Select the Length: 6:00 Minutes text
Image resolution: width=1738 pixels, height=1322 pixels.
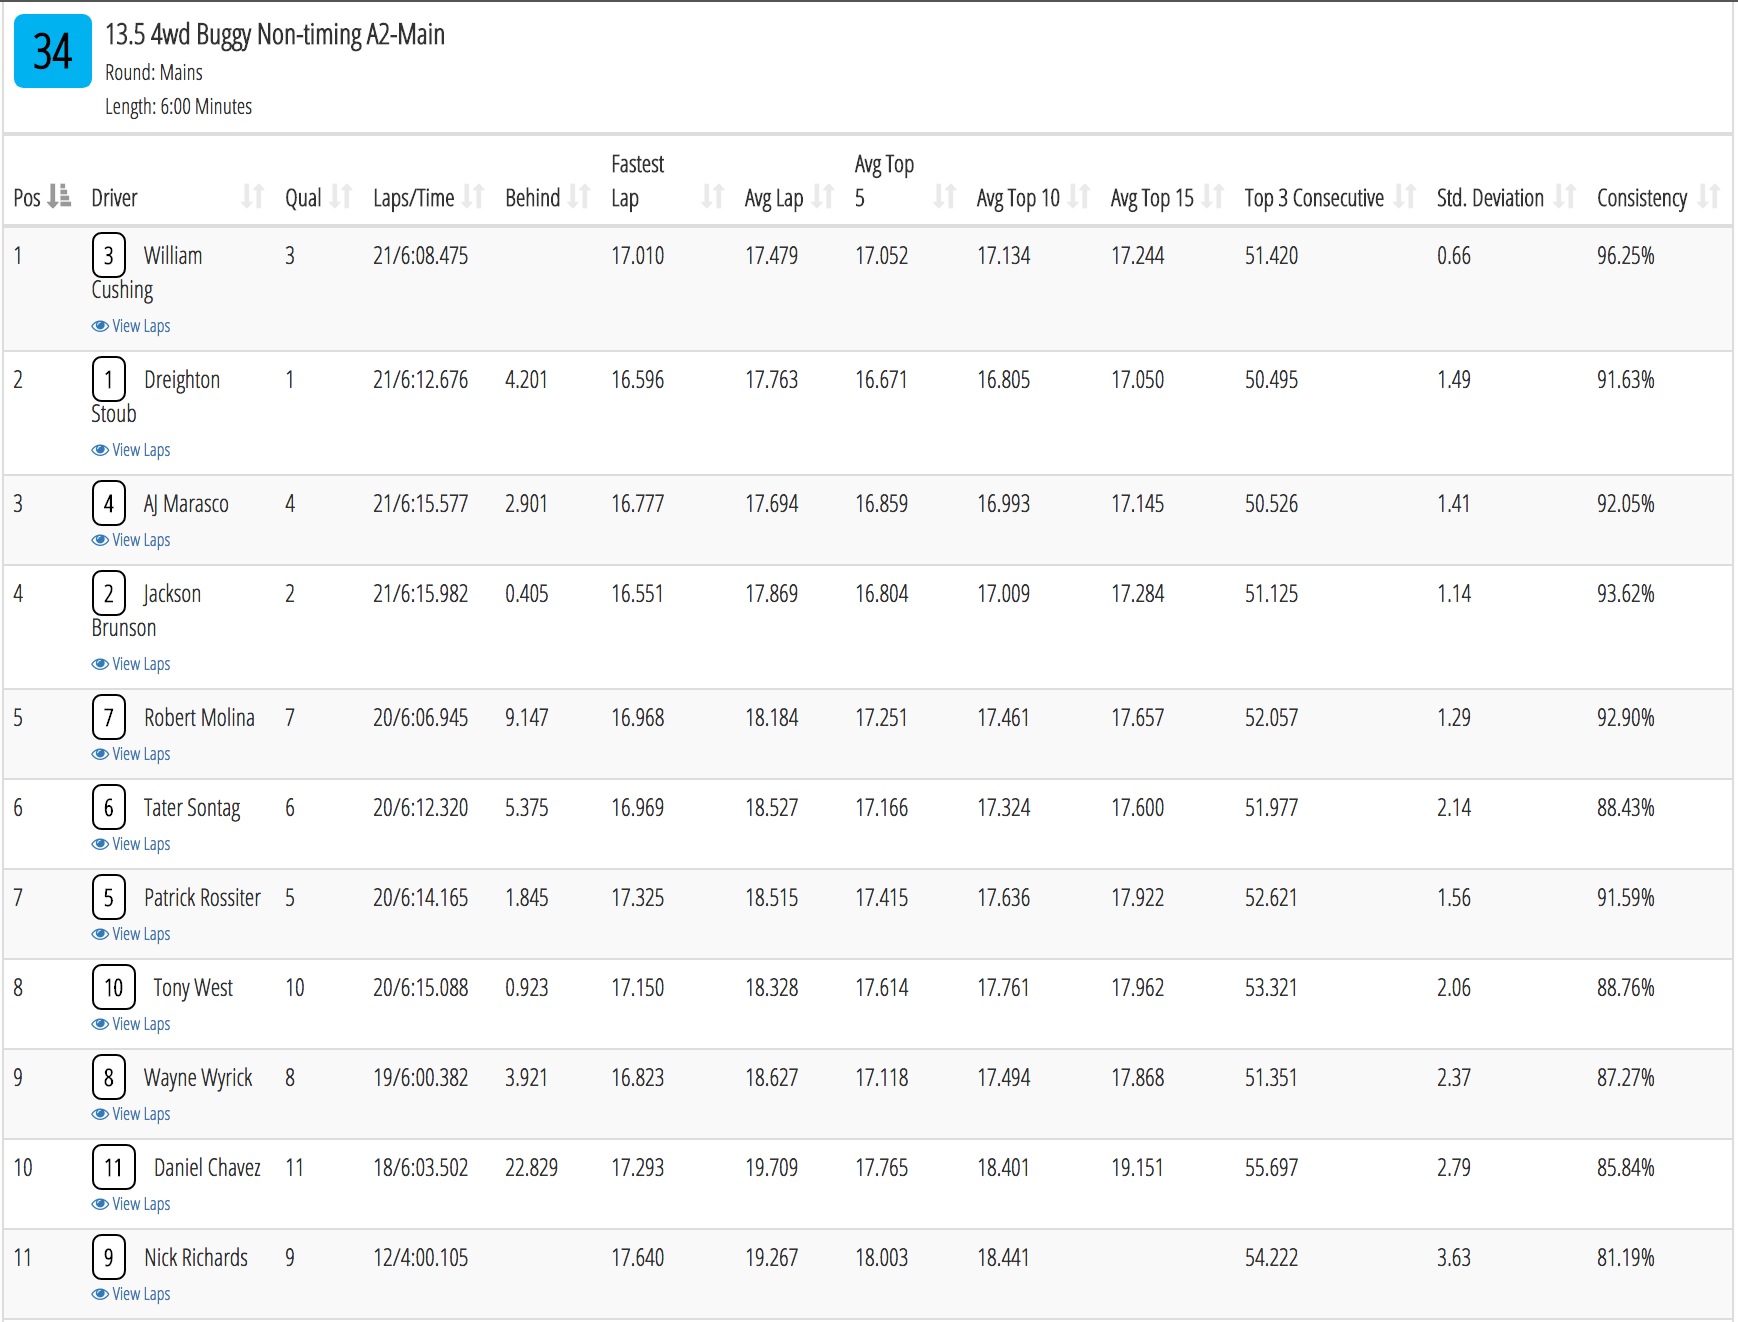[178, 107]
